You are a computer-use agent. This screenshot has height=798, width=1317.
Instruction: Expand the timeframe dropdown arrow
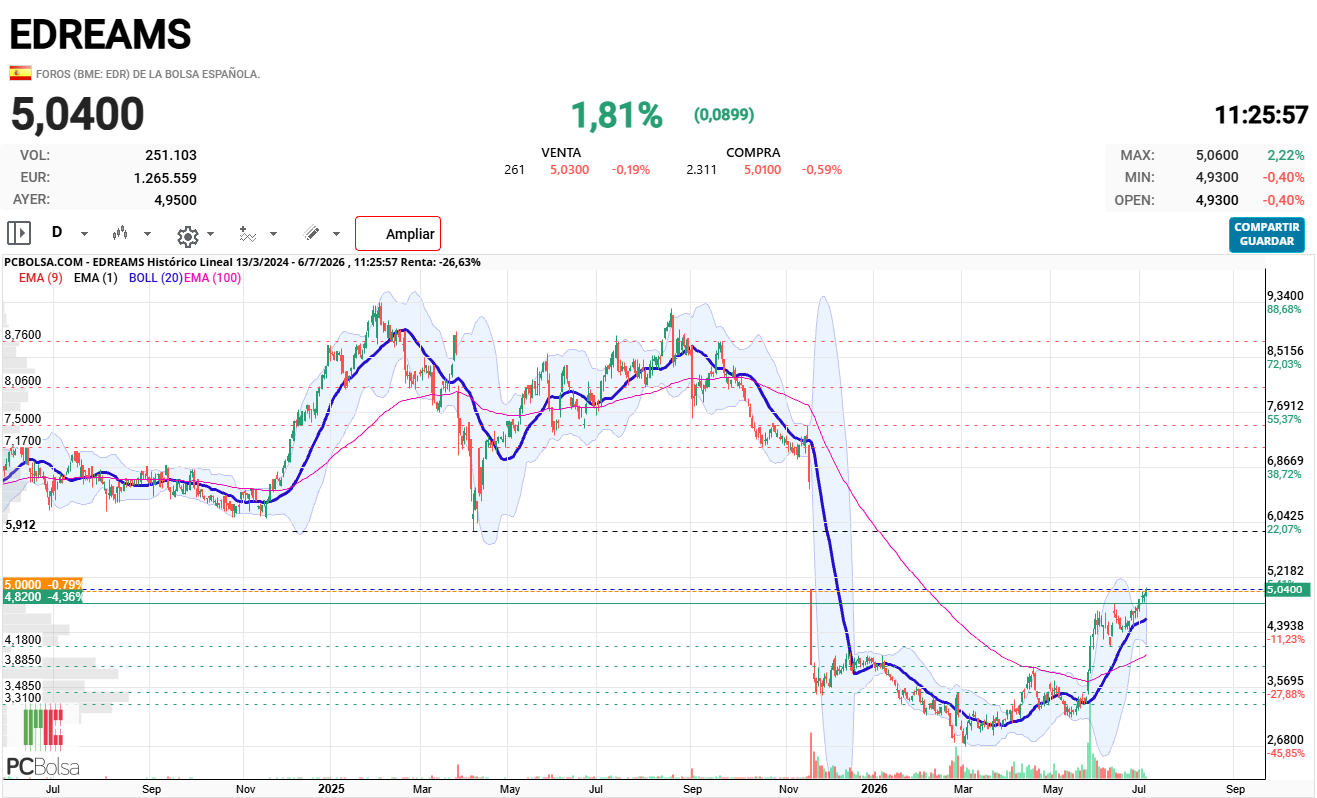coord(84,234)
